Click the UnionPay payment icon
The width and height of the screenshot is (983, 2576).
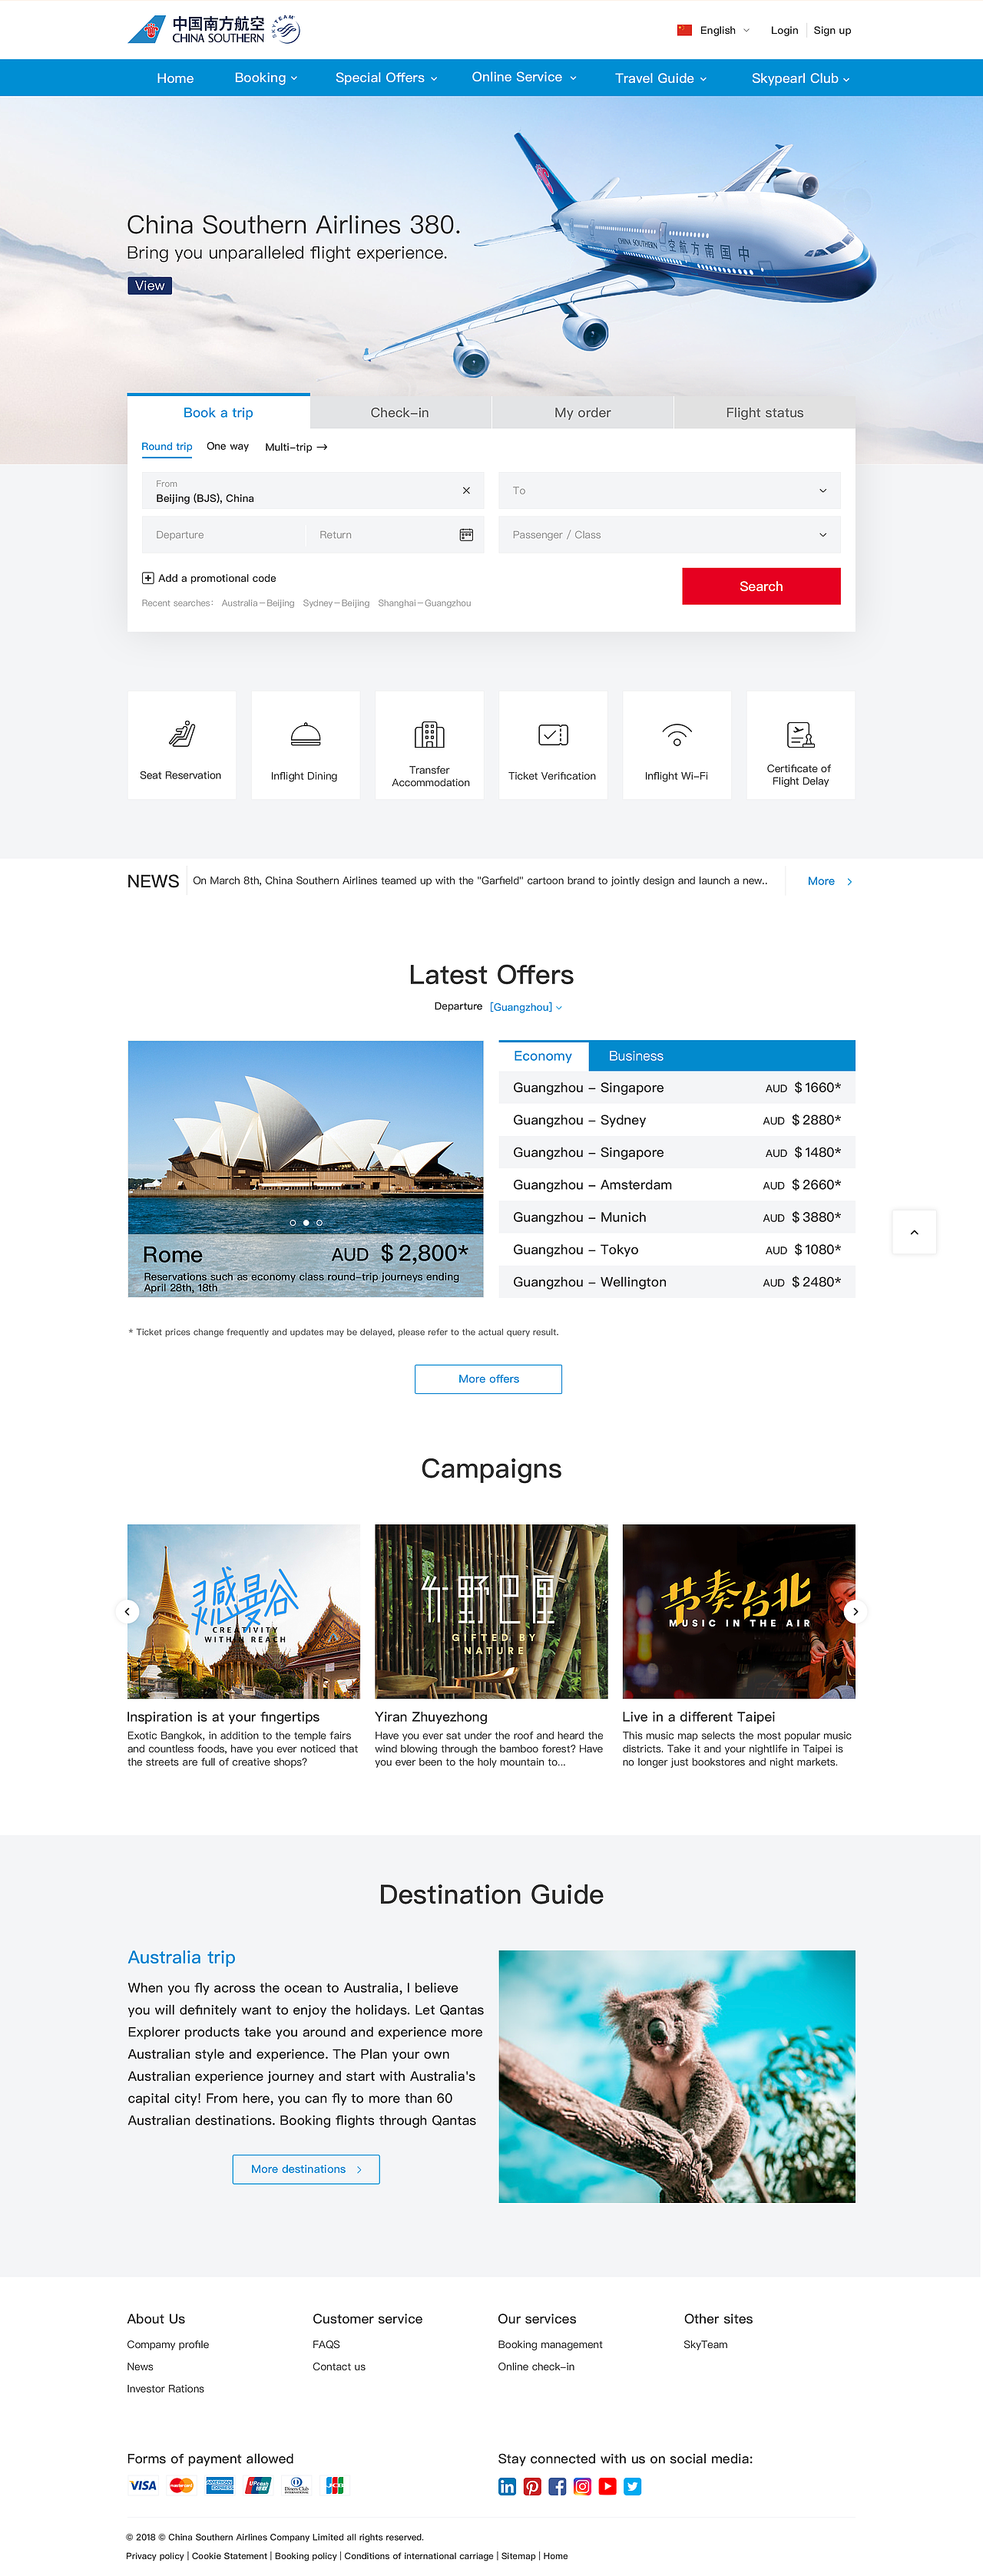pyautogui.click(x=258, y=2485)
